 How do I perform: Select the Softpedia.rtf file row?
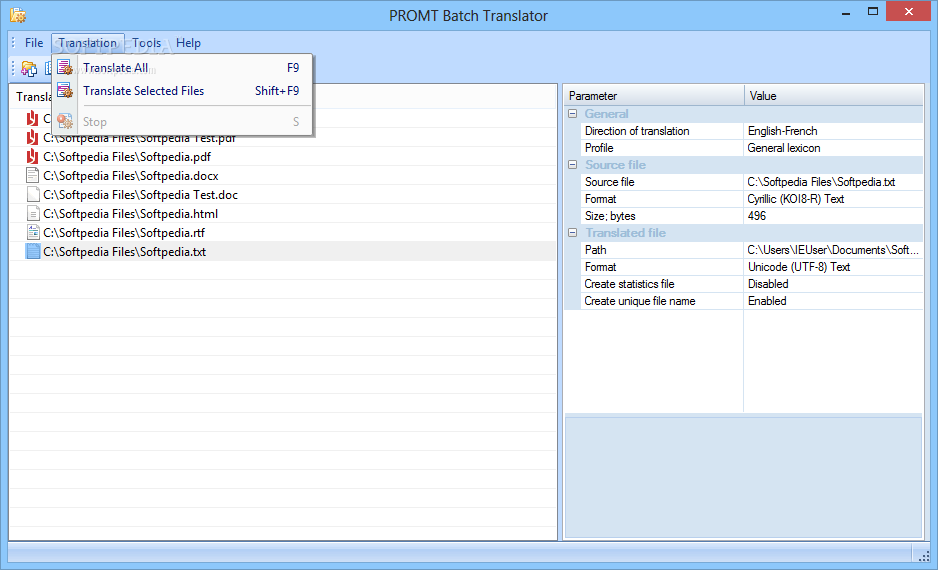click(283, 233)
